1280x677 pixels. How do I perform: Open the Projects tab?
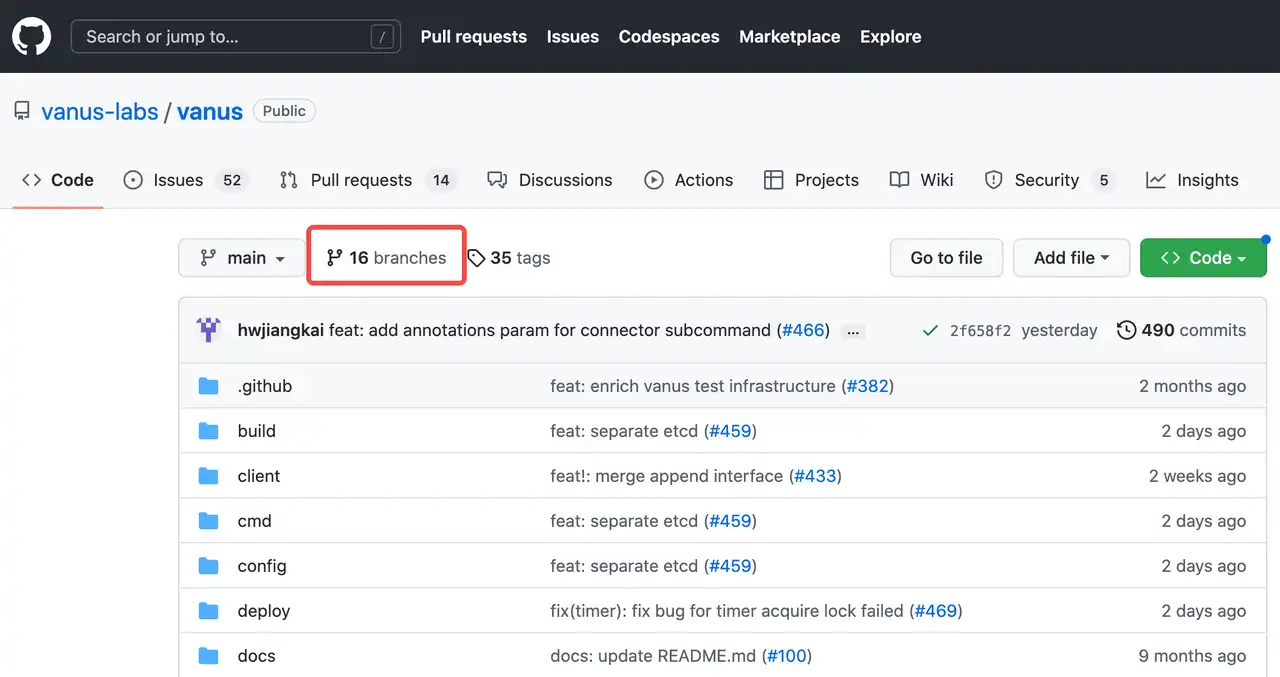pos(811,180)
